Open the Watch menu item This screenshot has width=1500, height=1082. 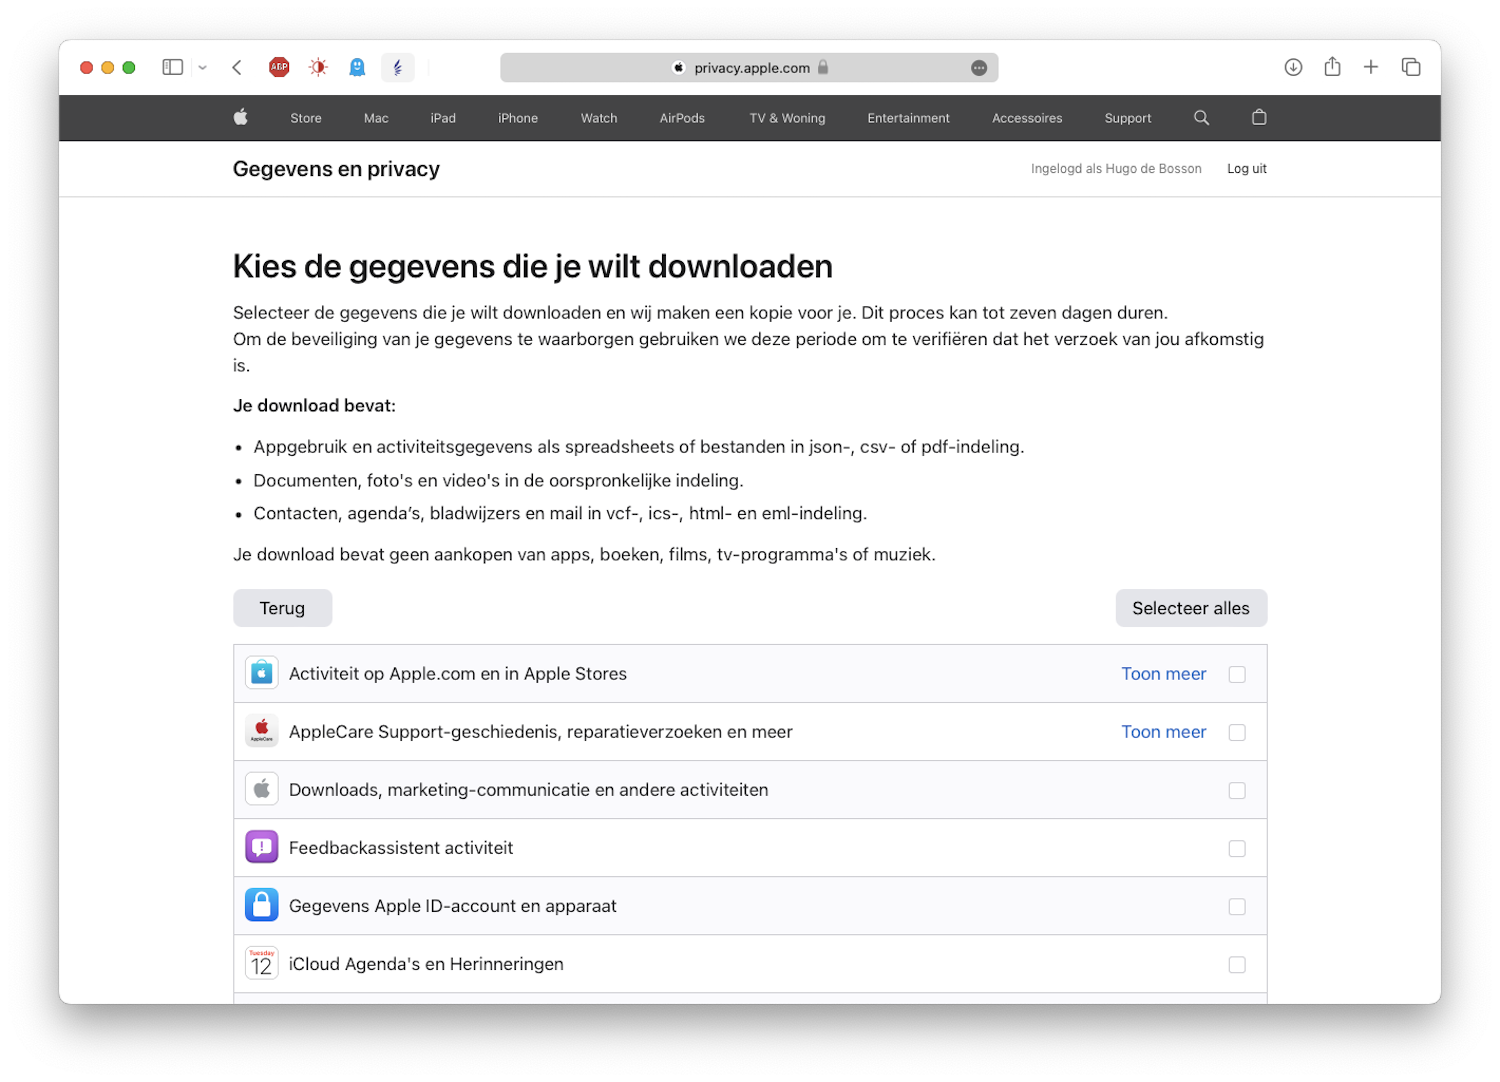point(599,118)
